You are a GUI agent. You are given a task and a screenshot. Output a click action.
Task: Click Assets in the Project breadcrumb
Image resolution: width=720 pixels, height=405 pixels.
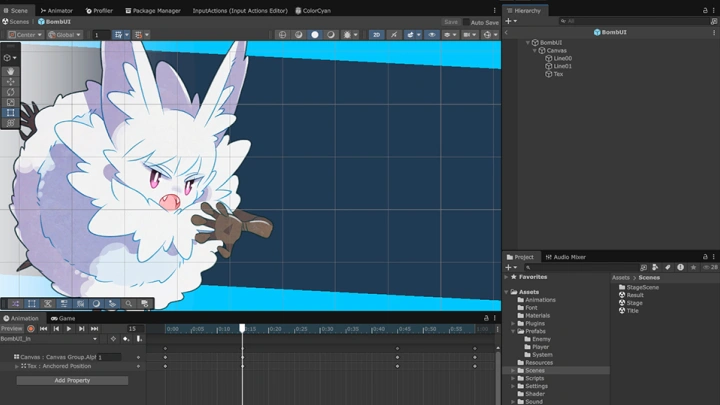point(620,278)
